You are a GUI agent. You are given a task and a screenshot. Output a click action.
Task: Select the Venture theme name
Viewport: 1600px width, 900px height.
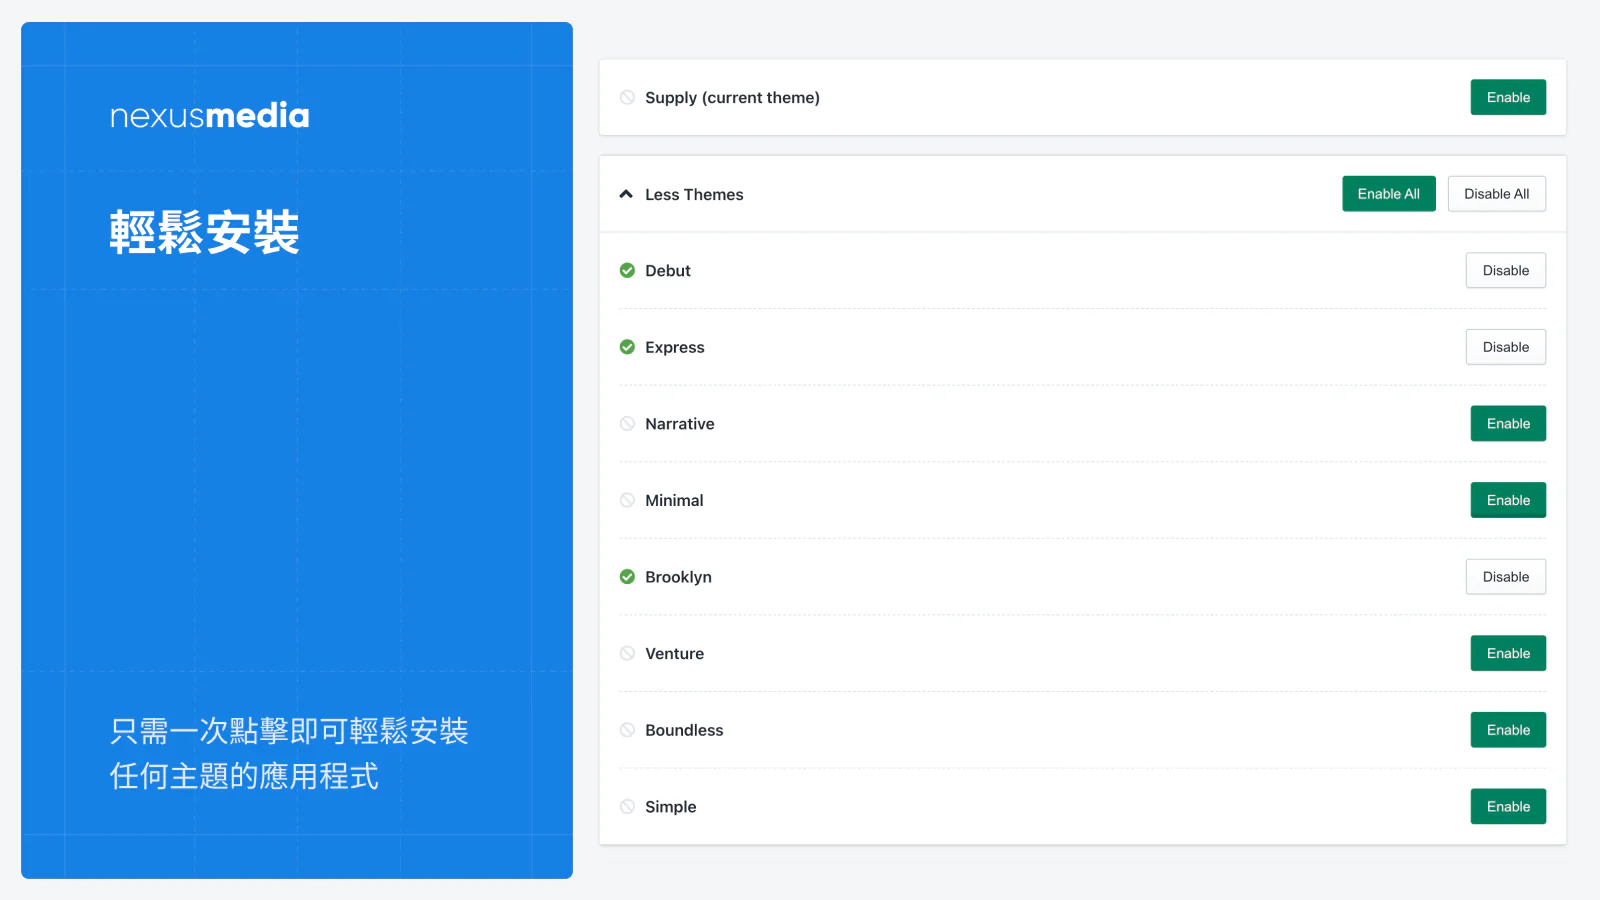675,653
